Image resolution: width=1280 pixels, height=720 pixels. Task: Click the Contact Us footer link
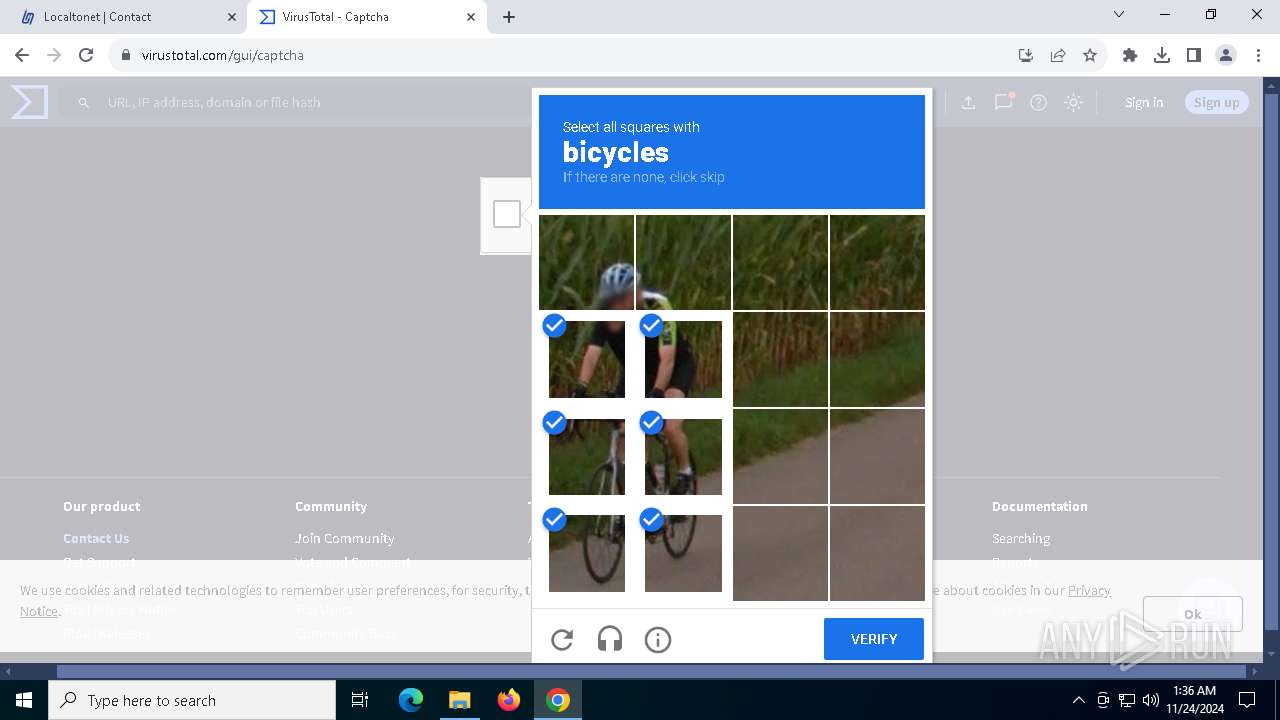[x=96, y=538]
